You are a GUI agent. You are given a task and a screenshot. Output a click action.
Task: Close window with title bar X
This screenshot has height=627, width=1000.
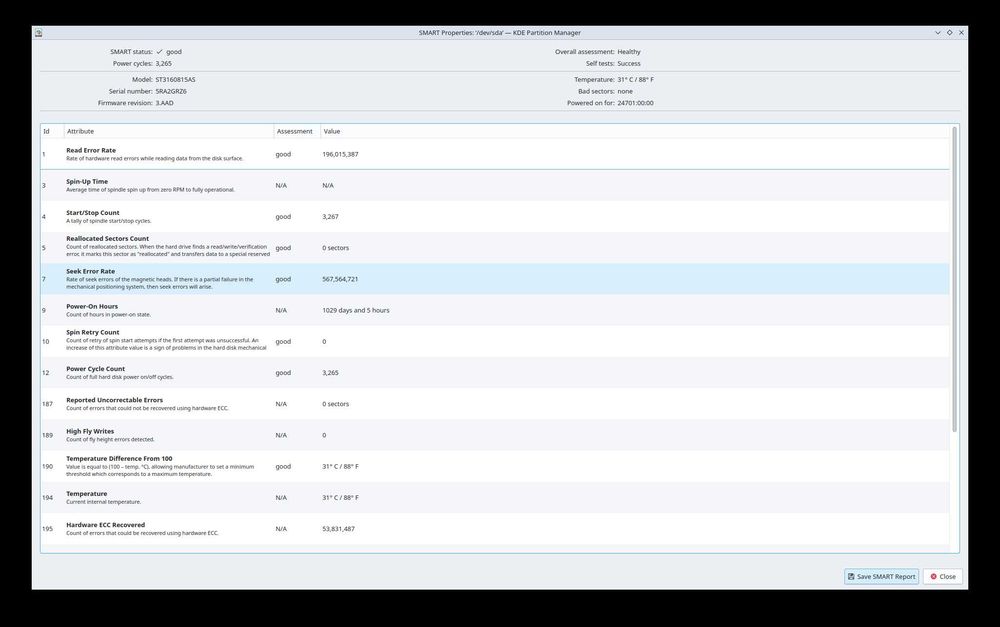pos(961,33)
